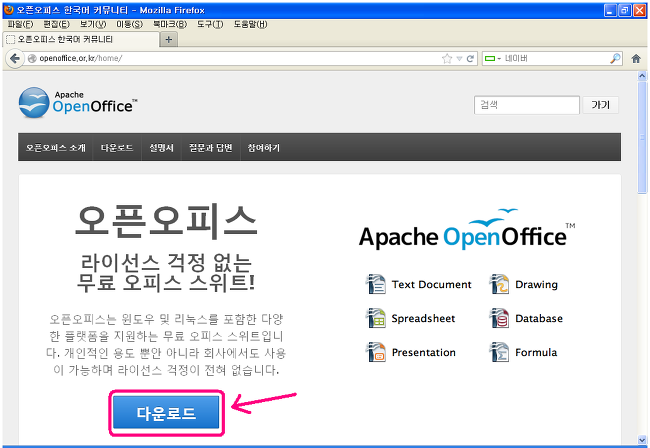Click the Formula label
The image size is (650, 448).
536,352
